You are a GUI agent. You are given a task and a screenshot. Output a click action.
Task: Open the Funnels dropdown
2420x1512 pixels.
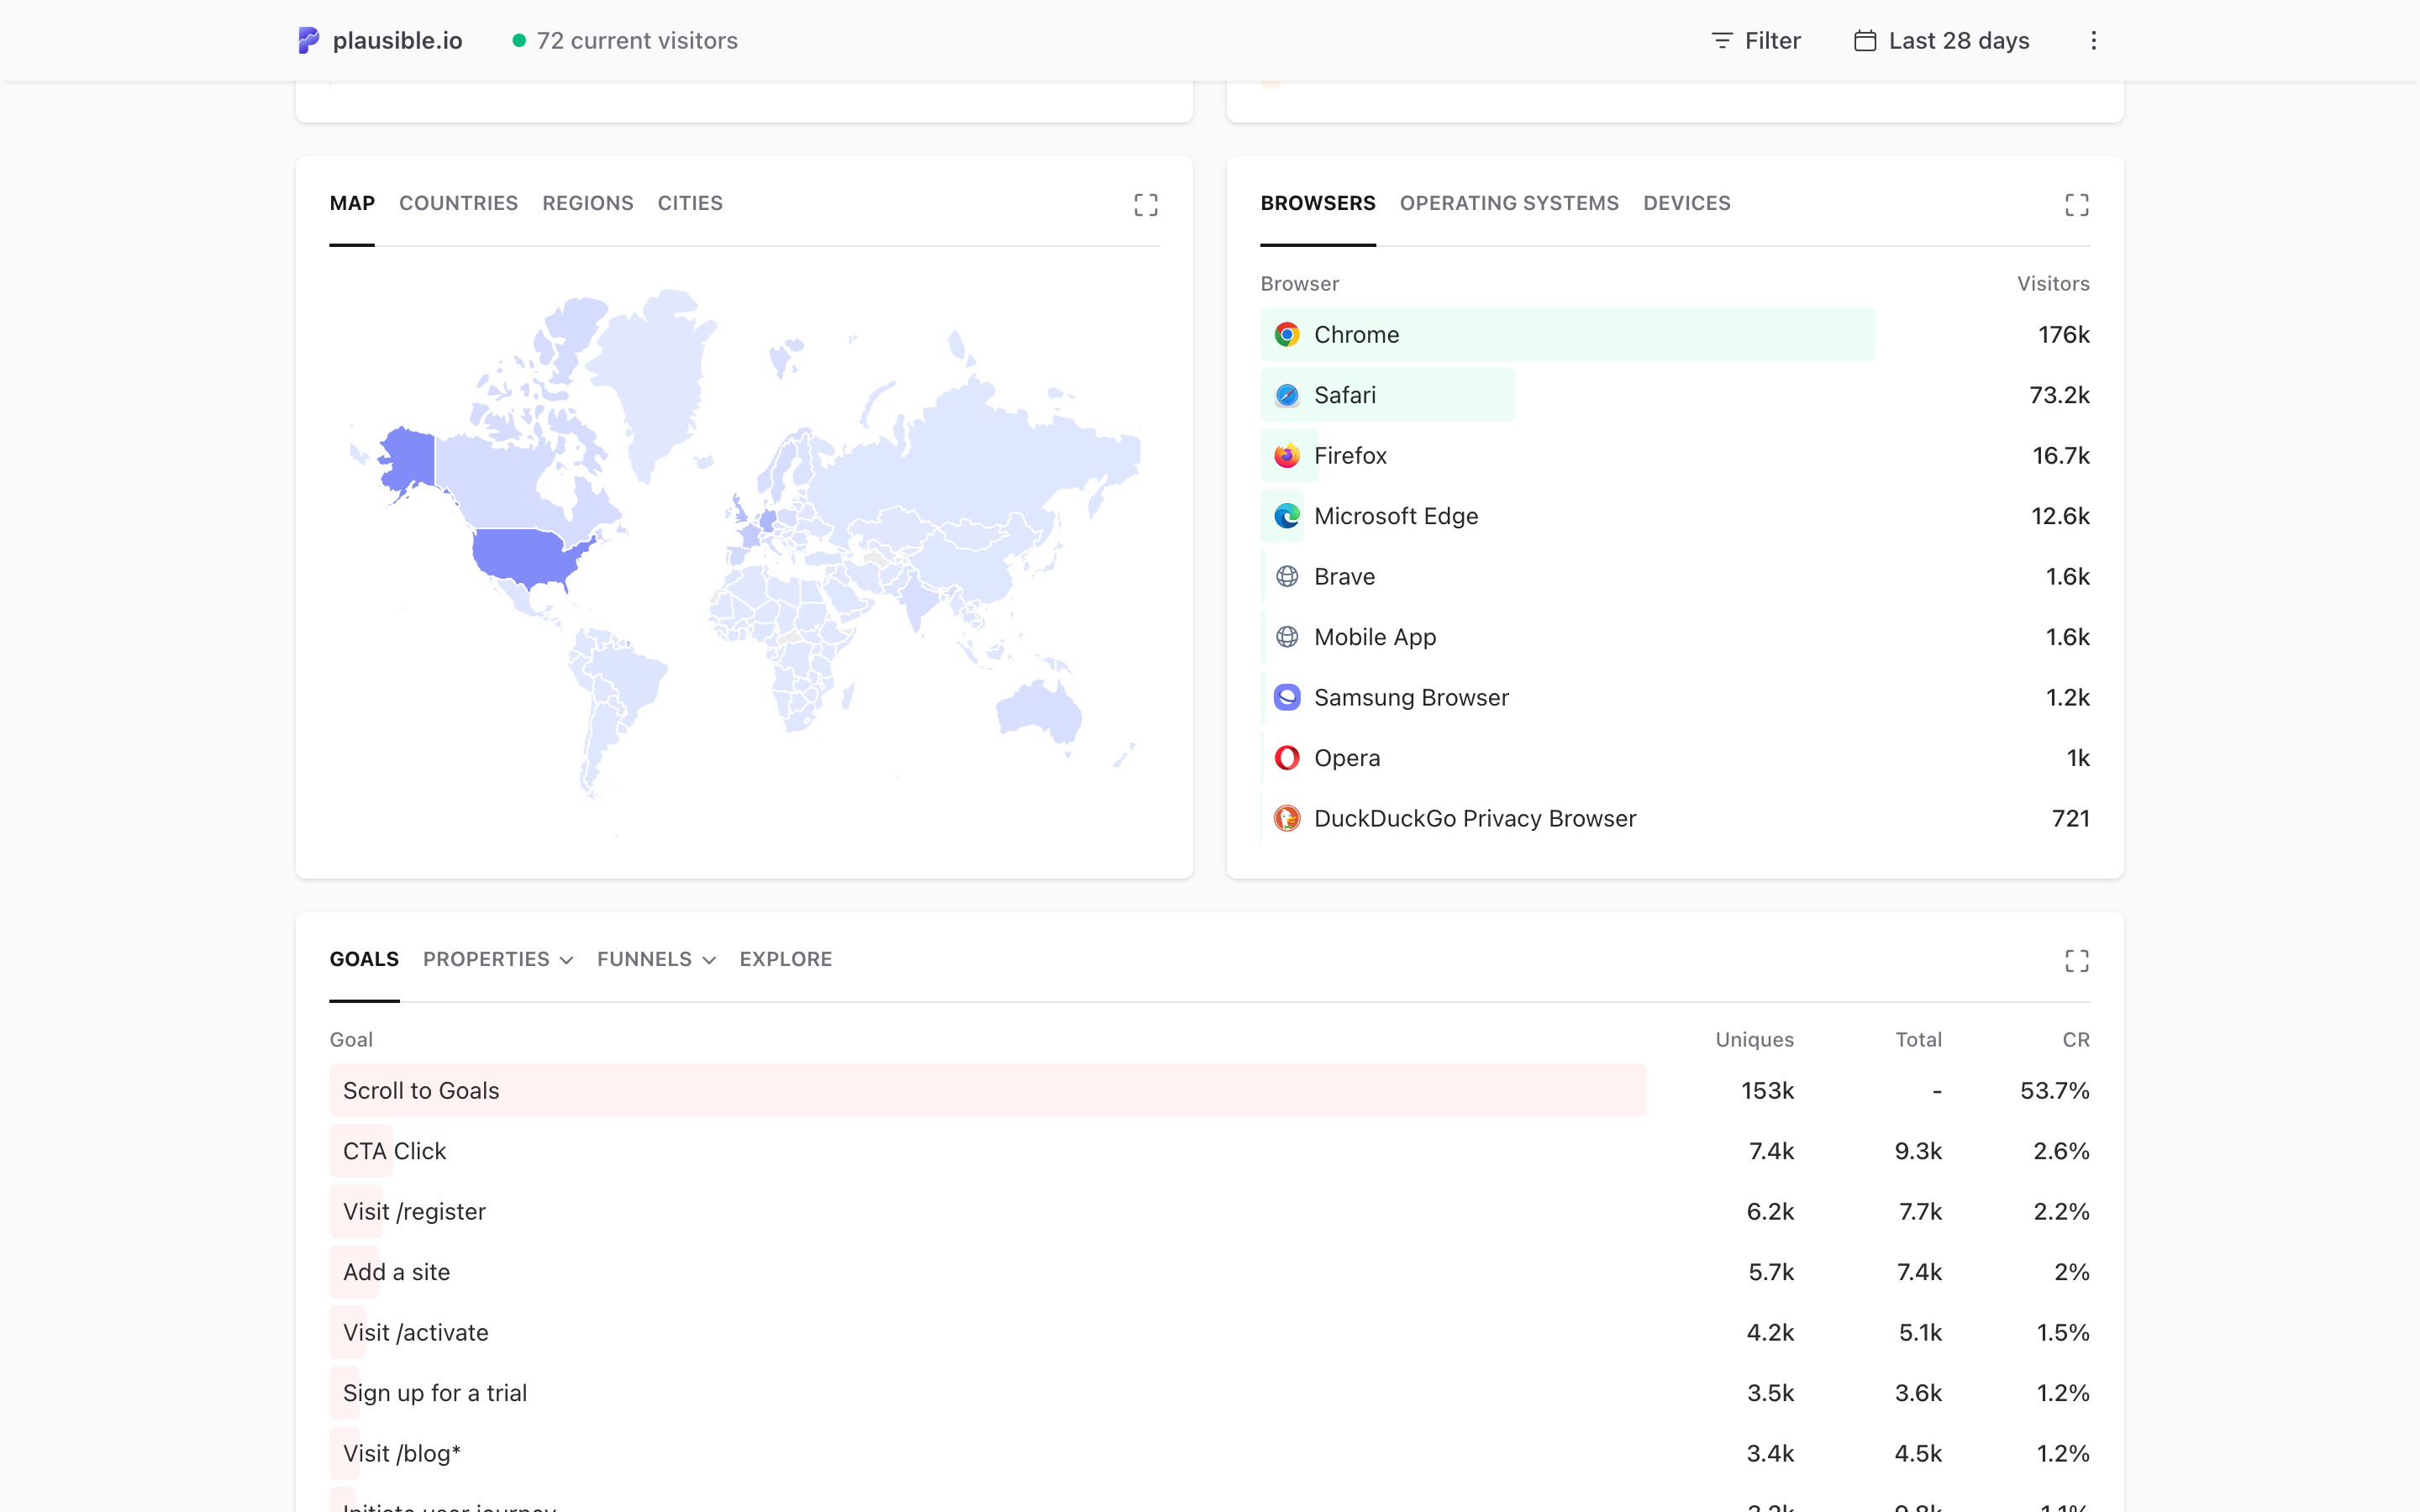coord(656,959)
